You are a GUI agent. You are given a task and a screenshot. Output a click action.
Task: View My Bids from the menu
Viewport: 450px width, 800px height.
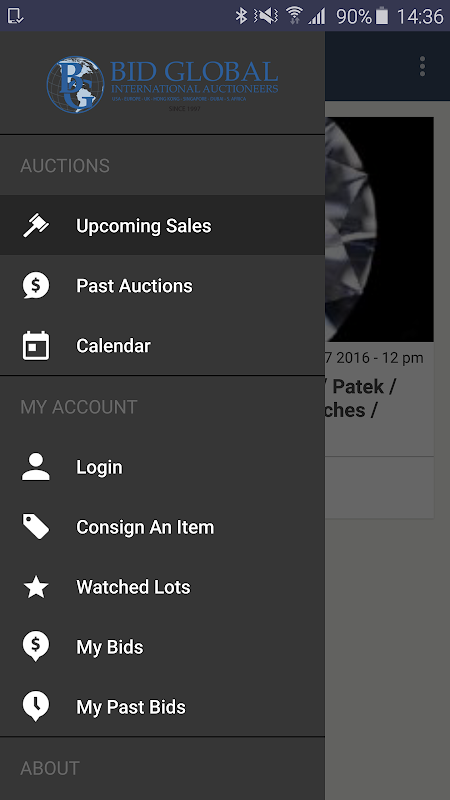pos(162,647)
